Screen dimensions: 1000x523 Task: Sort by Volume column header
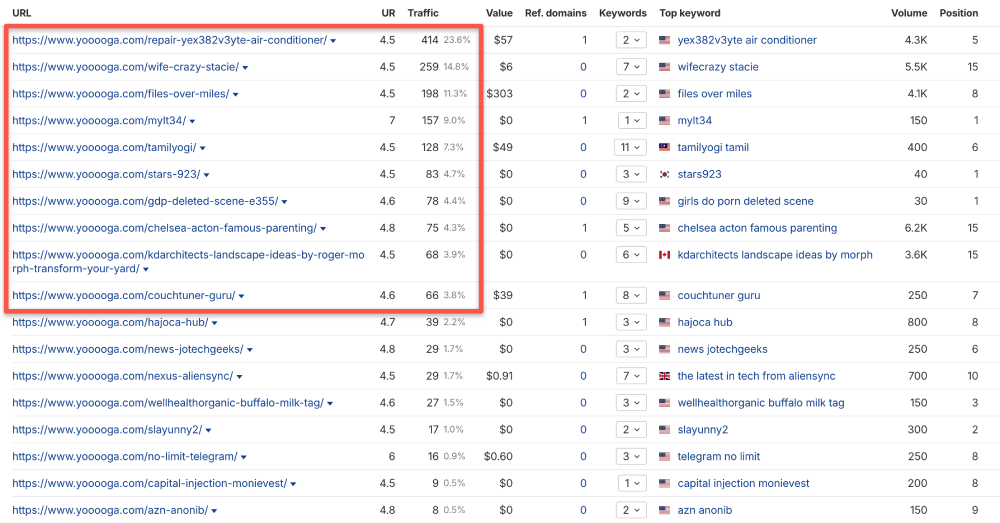tap(909, 13)
